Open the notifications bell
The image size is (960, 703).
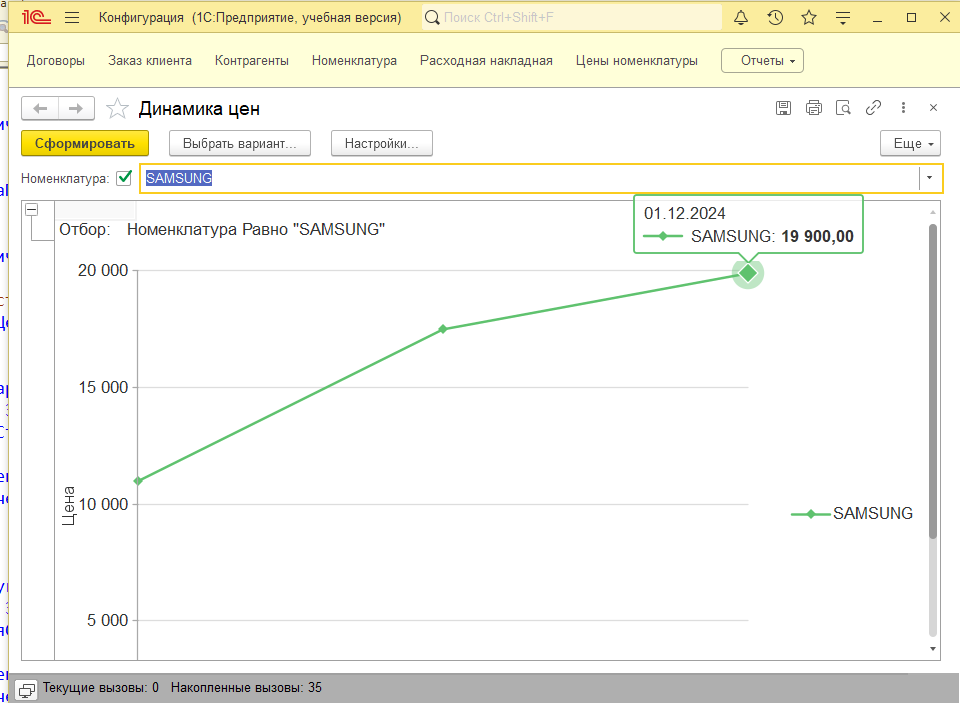pos(741,18)
